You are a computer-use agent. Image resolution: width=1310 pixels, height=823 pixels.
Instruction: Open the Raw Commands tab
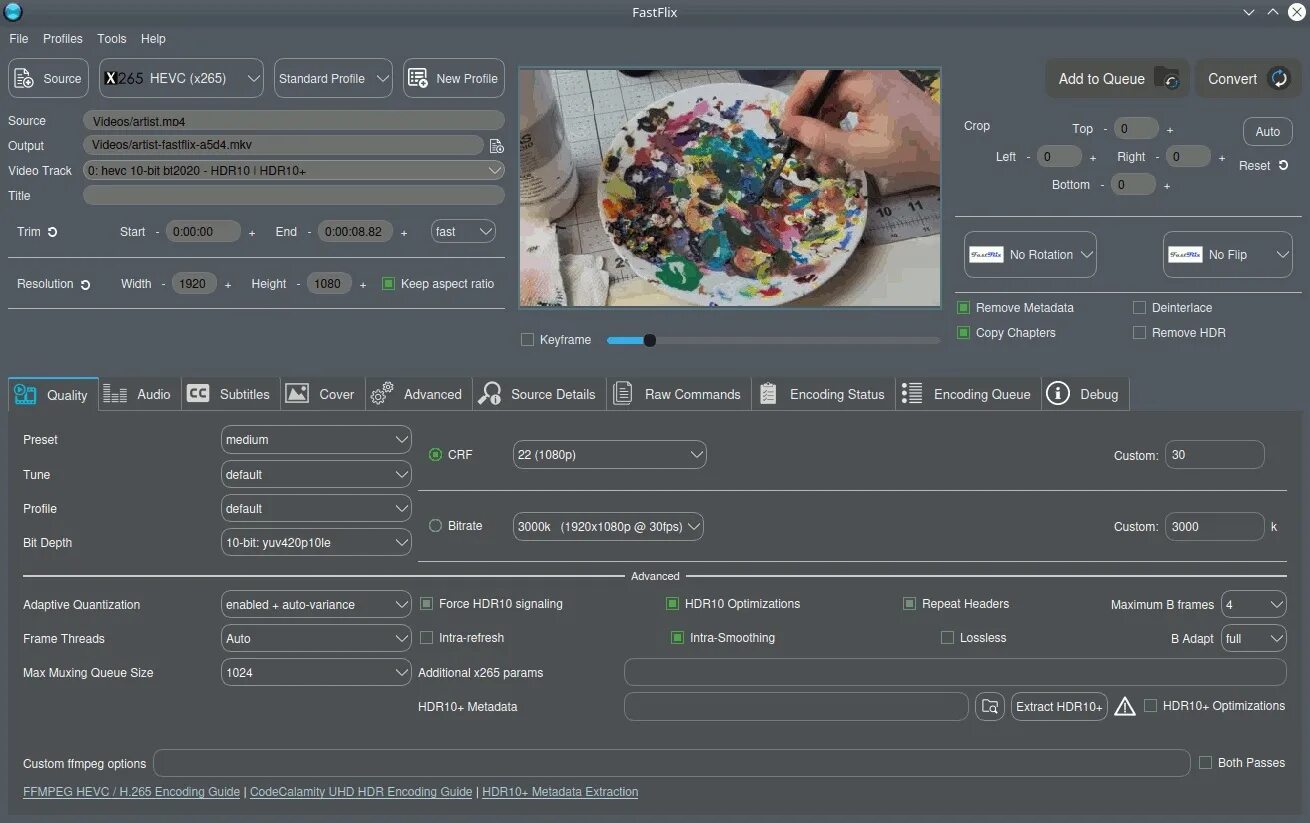(677, 394)
